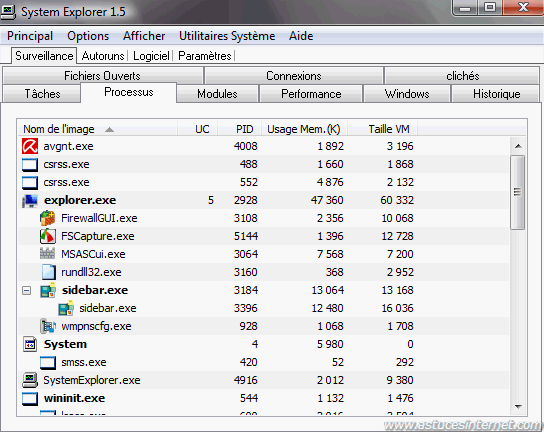Switch to the Paramètres tab
Viewport: 544px width, 432px height.
[x=205, y=56]
